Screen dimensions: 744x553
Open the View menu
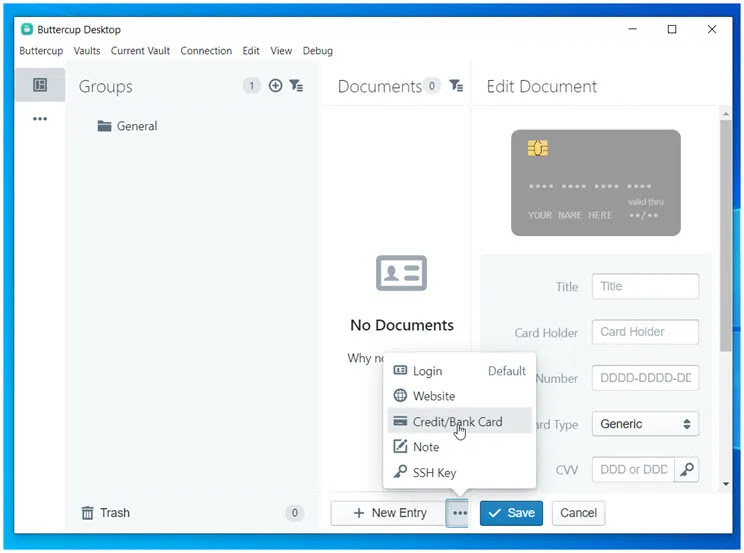coord(281,51)
